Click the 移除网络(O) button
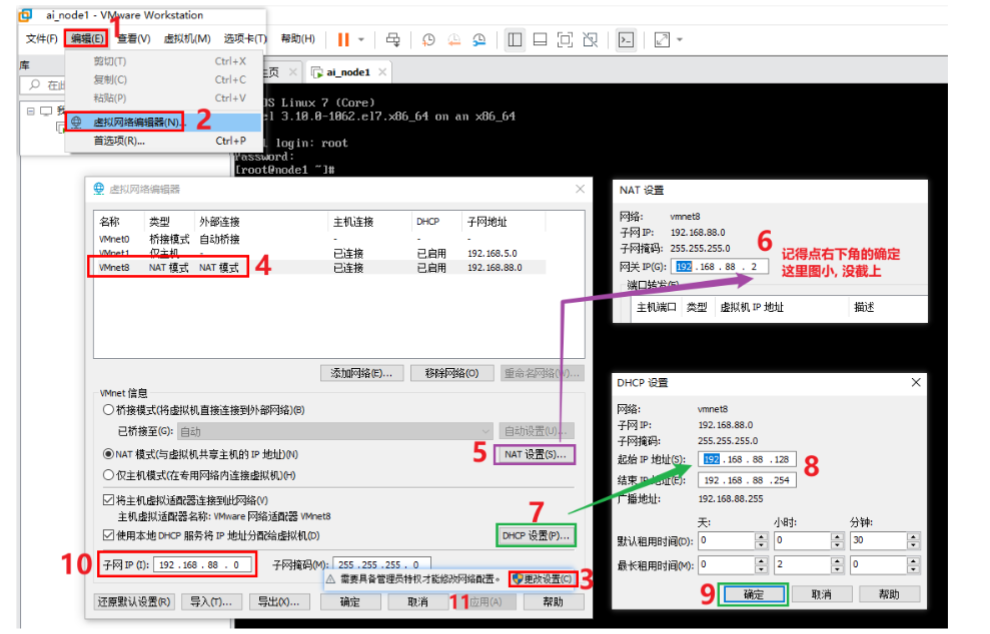The width and height of the screenshot is (990, 634). [452, 373]
